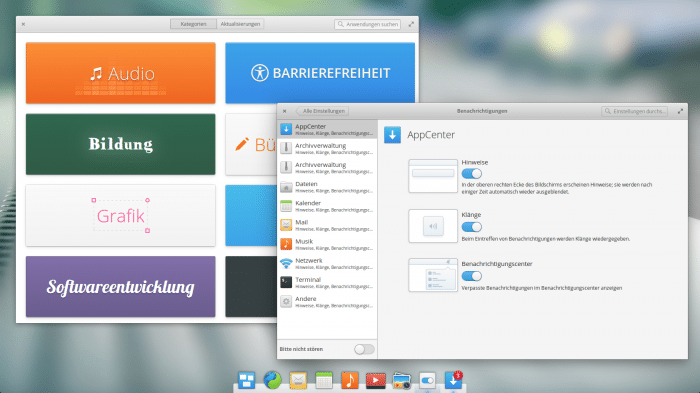Select the AppCenter row in notifications list
The width and height of the screenshot is (700, 393).
327,129
